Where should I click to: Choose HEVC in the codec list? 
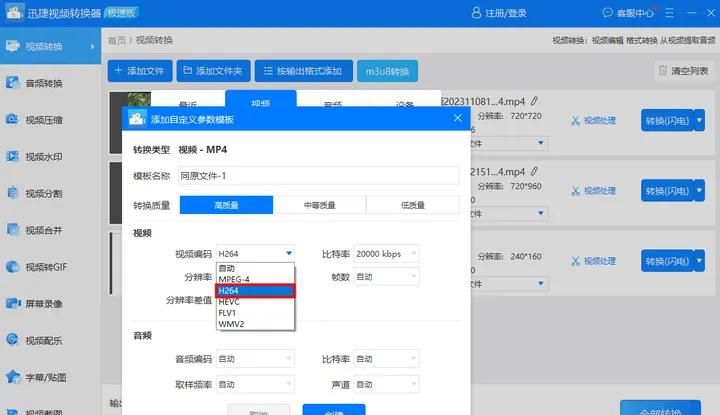pyautogui.click(x=255, y=302)
